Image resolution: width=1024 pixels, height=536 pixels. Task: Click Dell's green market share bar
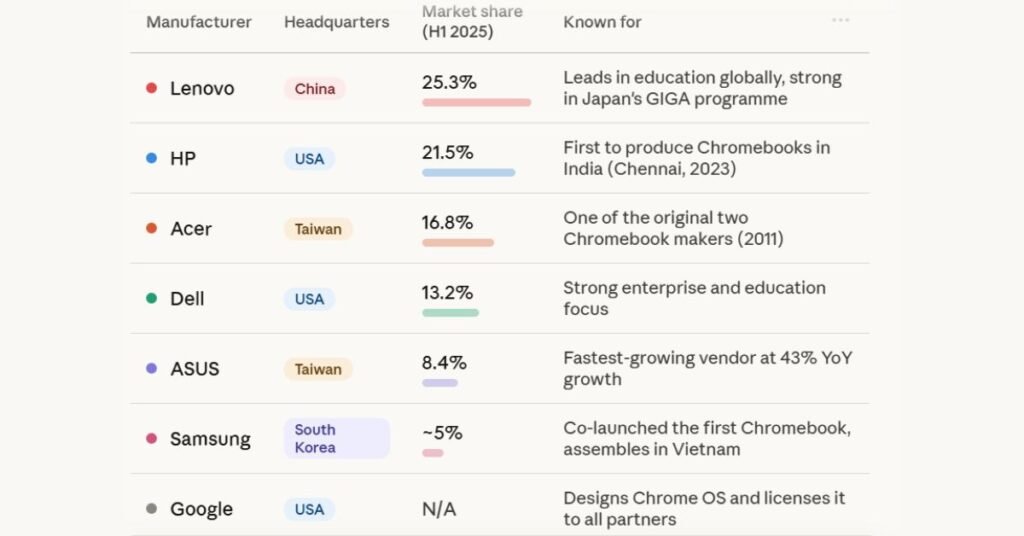click(450, 312)
